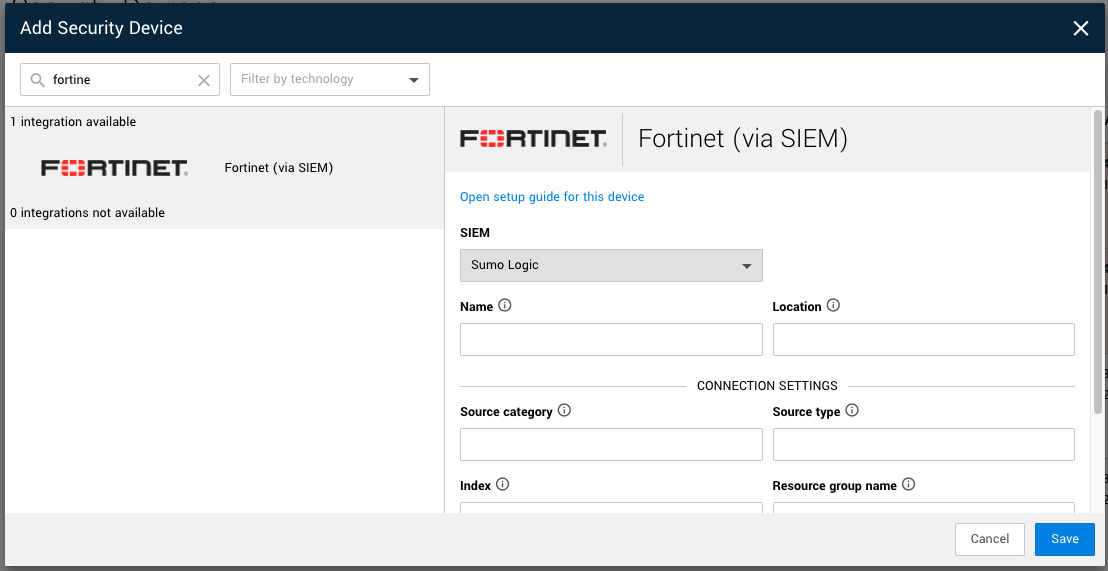Click the 'CONNECTION SETTINGS' section heading
Viewport: 1108px width, 571px height.
767,386
